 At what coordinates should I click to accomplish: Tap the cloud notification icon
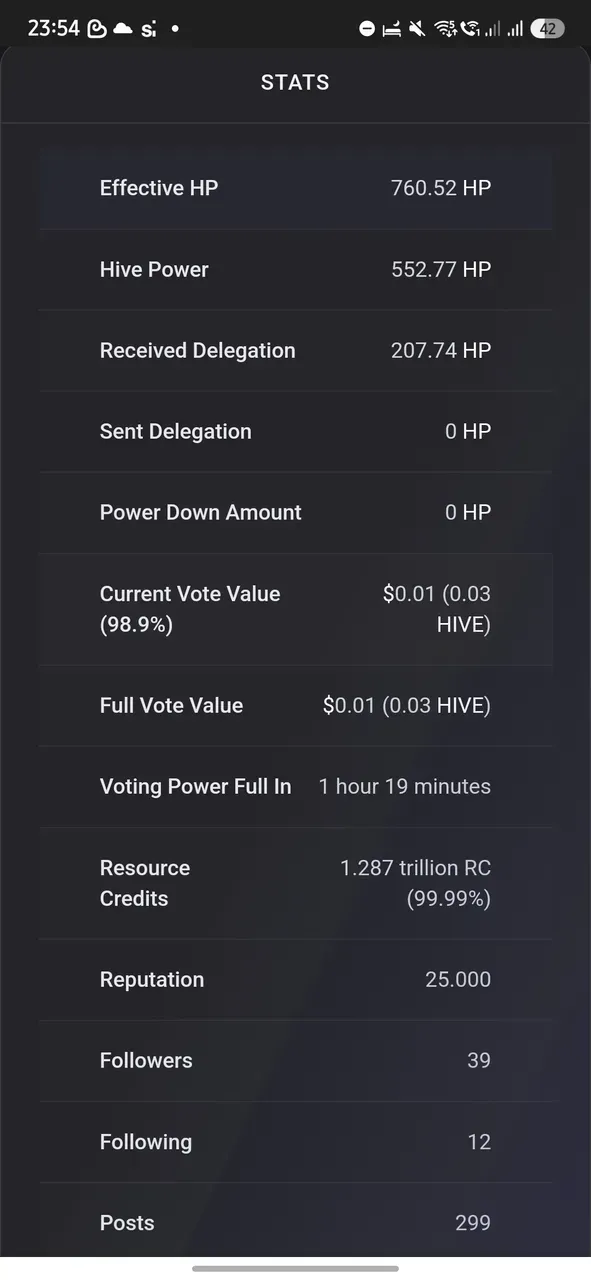pos(123,29)
